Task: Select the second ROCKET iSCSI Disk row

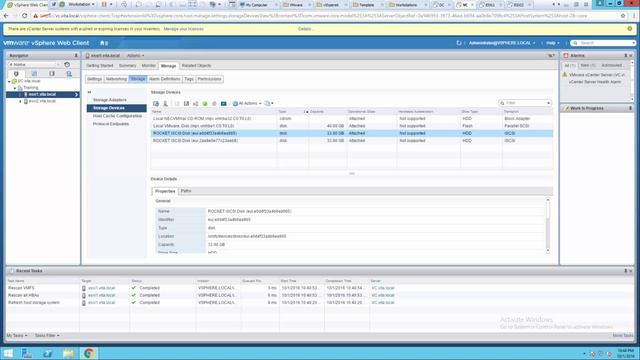Action: pyautogui.click(x=352, y=141)
